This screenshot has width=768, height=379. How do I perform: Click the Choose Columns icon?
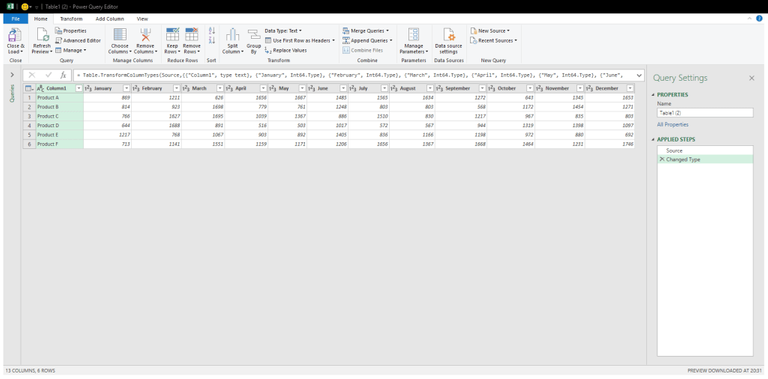click(120, 34)
